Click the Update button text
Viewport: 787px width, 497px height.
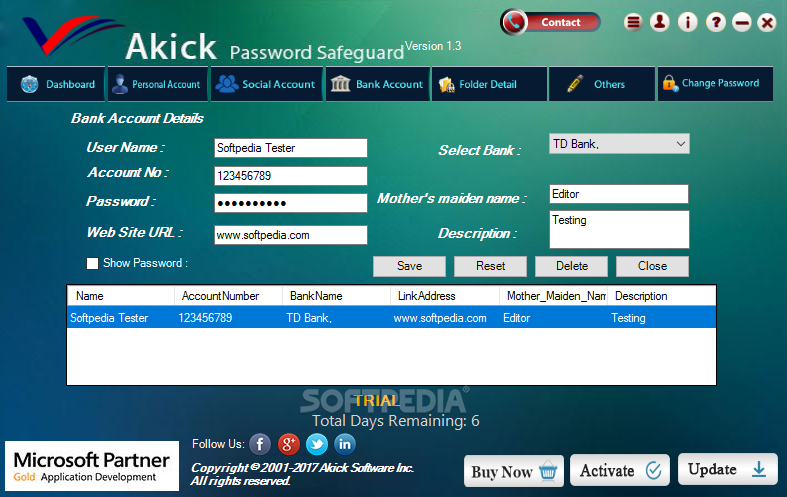click(712, 469)
